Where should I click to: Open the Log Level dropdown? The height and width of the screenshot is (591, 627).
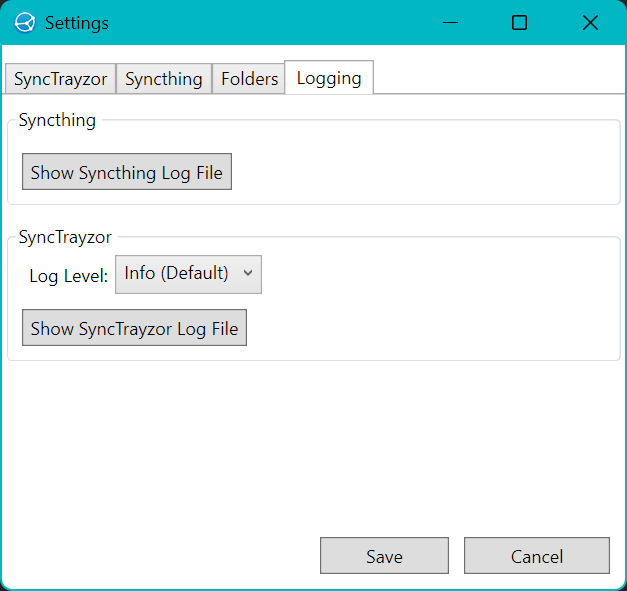[188, 274]
